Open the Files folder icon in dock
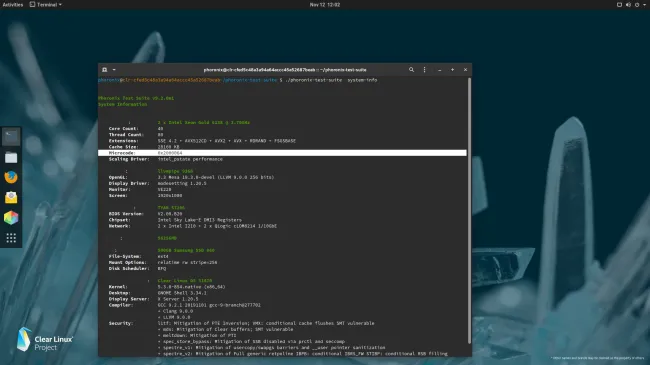The width and height of the screenshot is (650, 365). [11, 157]
